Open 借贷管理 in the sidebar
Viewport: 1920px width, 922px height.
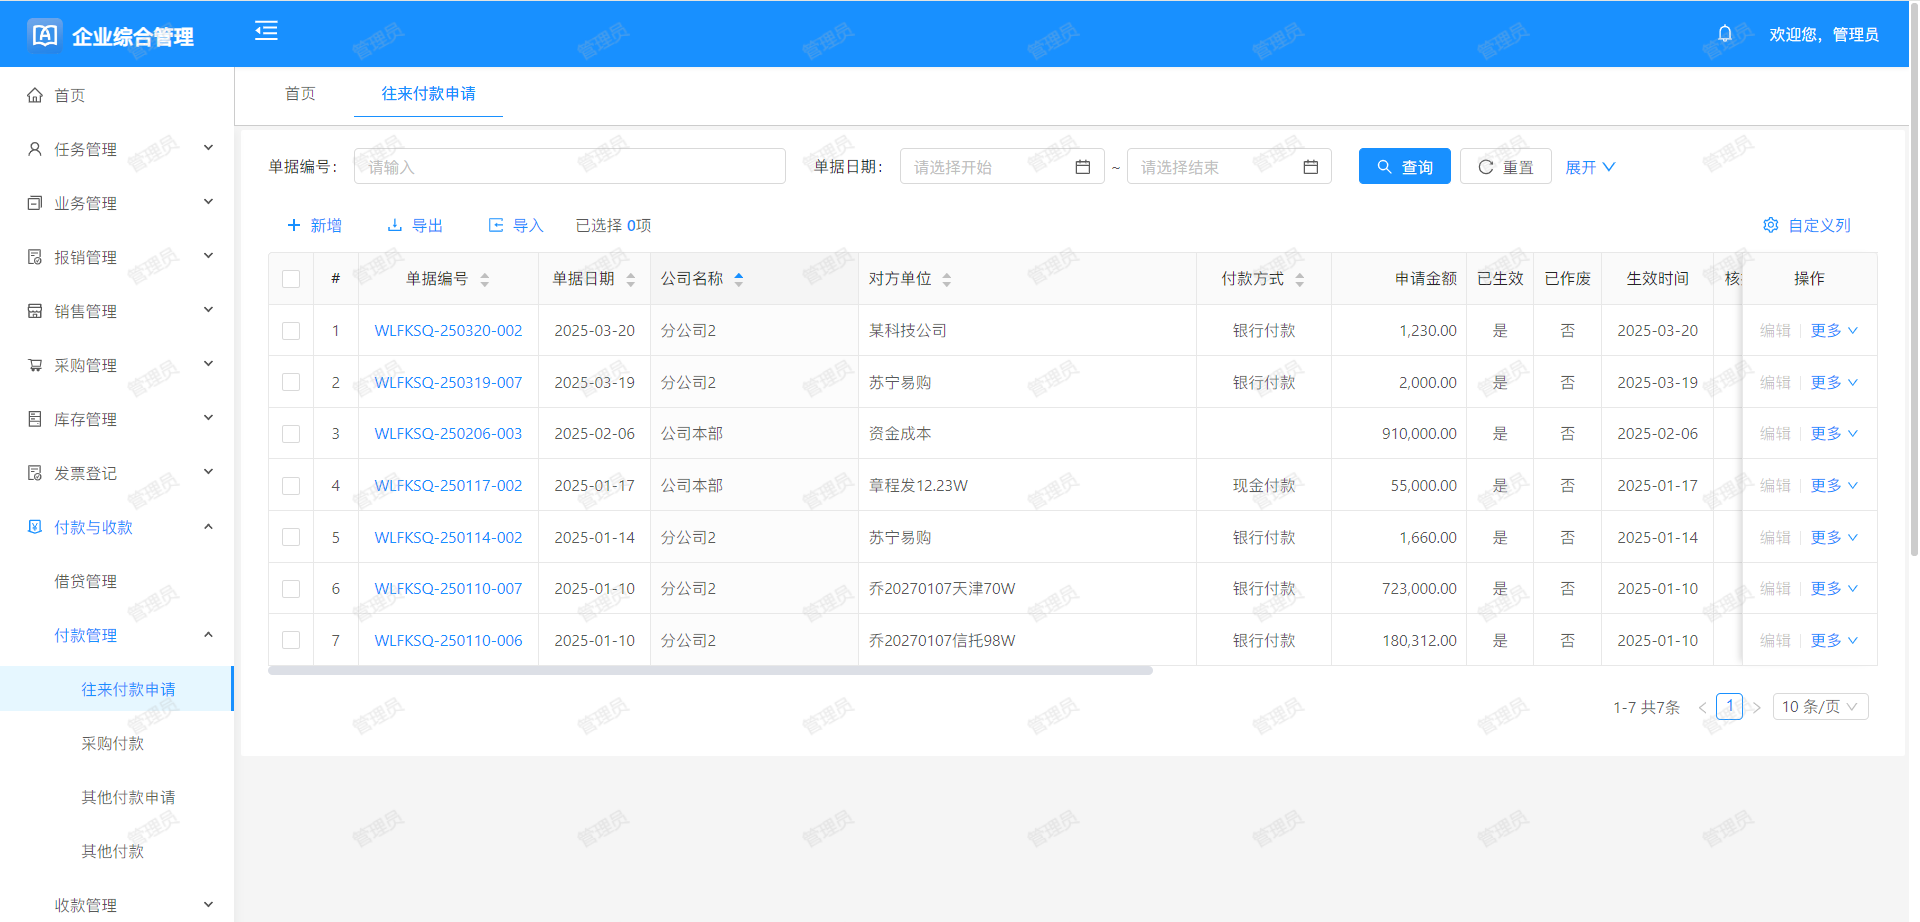pos(86,581)
